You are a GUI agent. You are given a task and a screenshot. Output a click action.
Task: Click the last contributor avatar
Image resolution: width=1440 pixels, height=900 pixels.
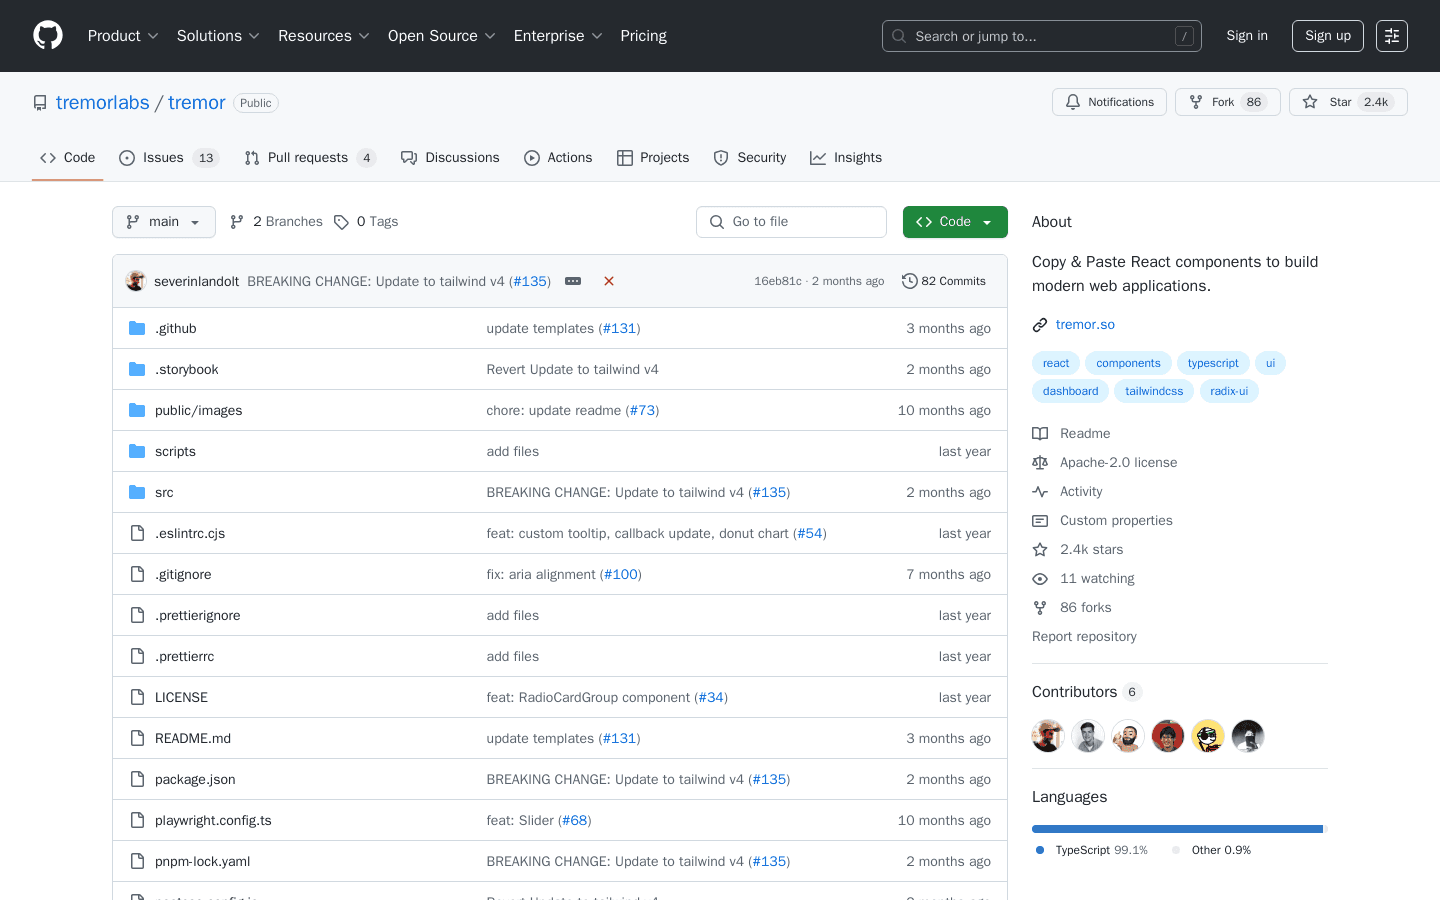[x=1248, y=736]
